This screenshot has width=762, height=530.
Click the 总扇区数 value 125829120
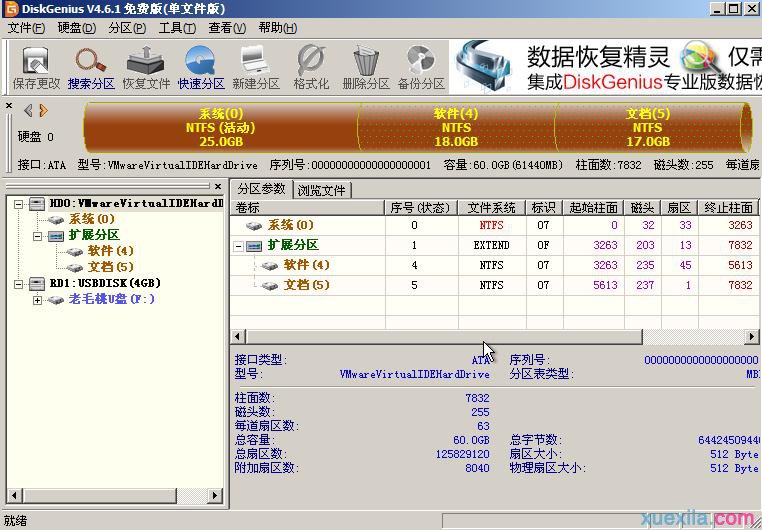(x=463, y=454)
